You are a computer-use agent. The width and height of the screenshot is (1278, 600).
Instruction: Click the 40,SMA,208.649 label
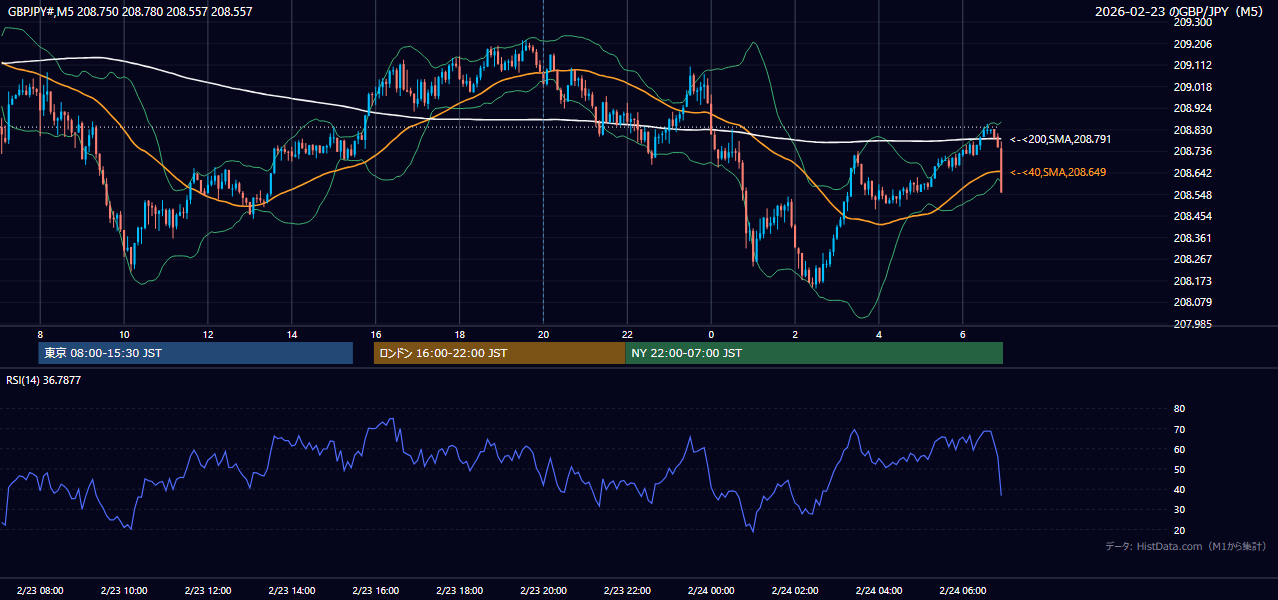tap(1058, 172)
